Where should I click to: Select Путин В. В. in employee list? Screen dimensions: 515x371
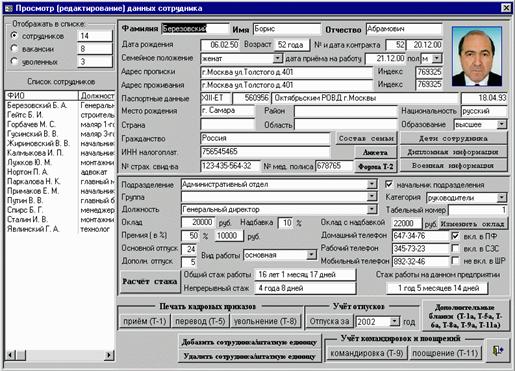click(x=25, y=200)
